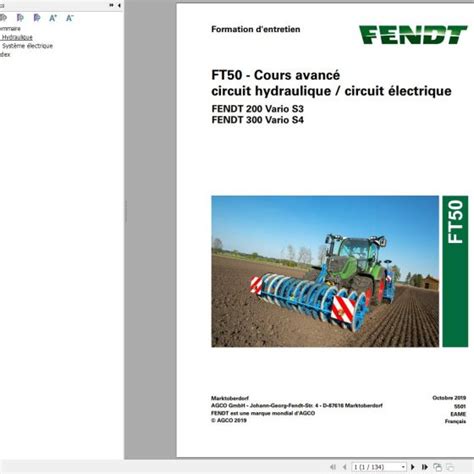Image resolution: width=474 pixels, height=474 pixels.
Task: Click the 'FENDT 200 Vario S3' line
Action: (x=258, y=109)
